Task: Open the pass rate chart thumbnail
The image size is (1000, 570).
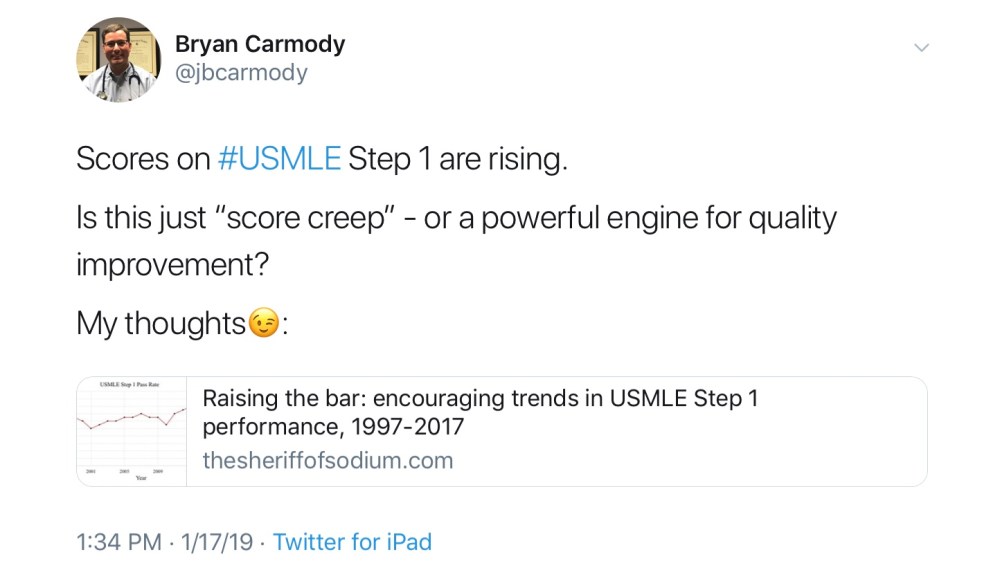Action: pyautogui.click(x=132, y=431)
